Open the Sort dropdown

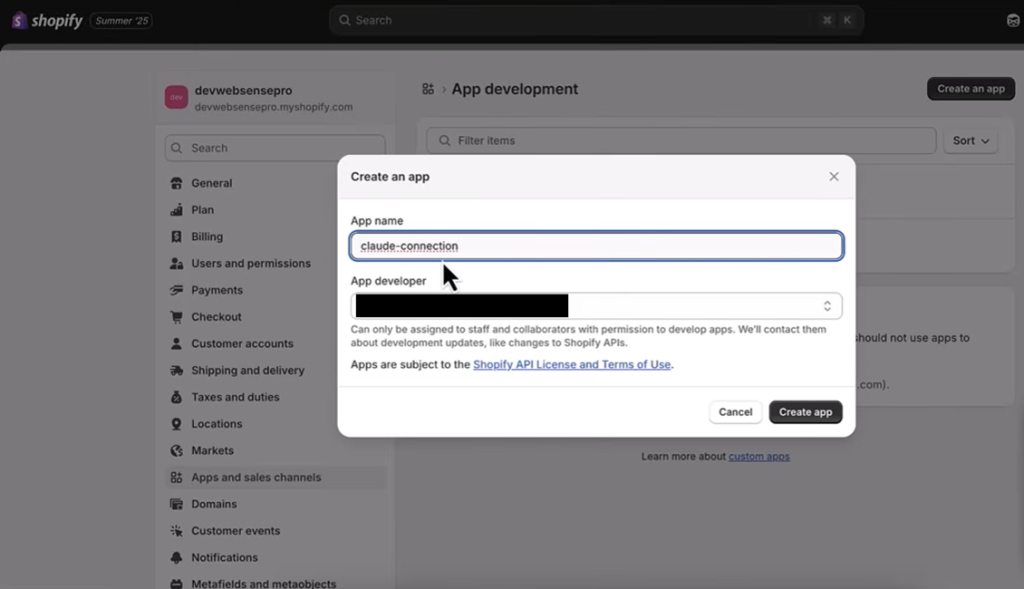[x=970, y=141]
